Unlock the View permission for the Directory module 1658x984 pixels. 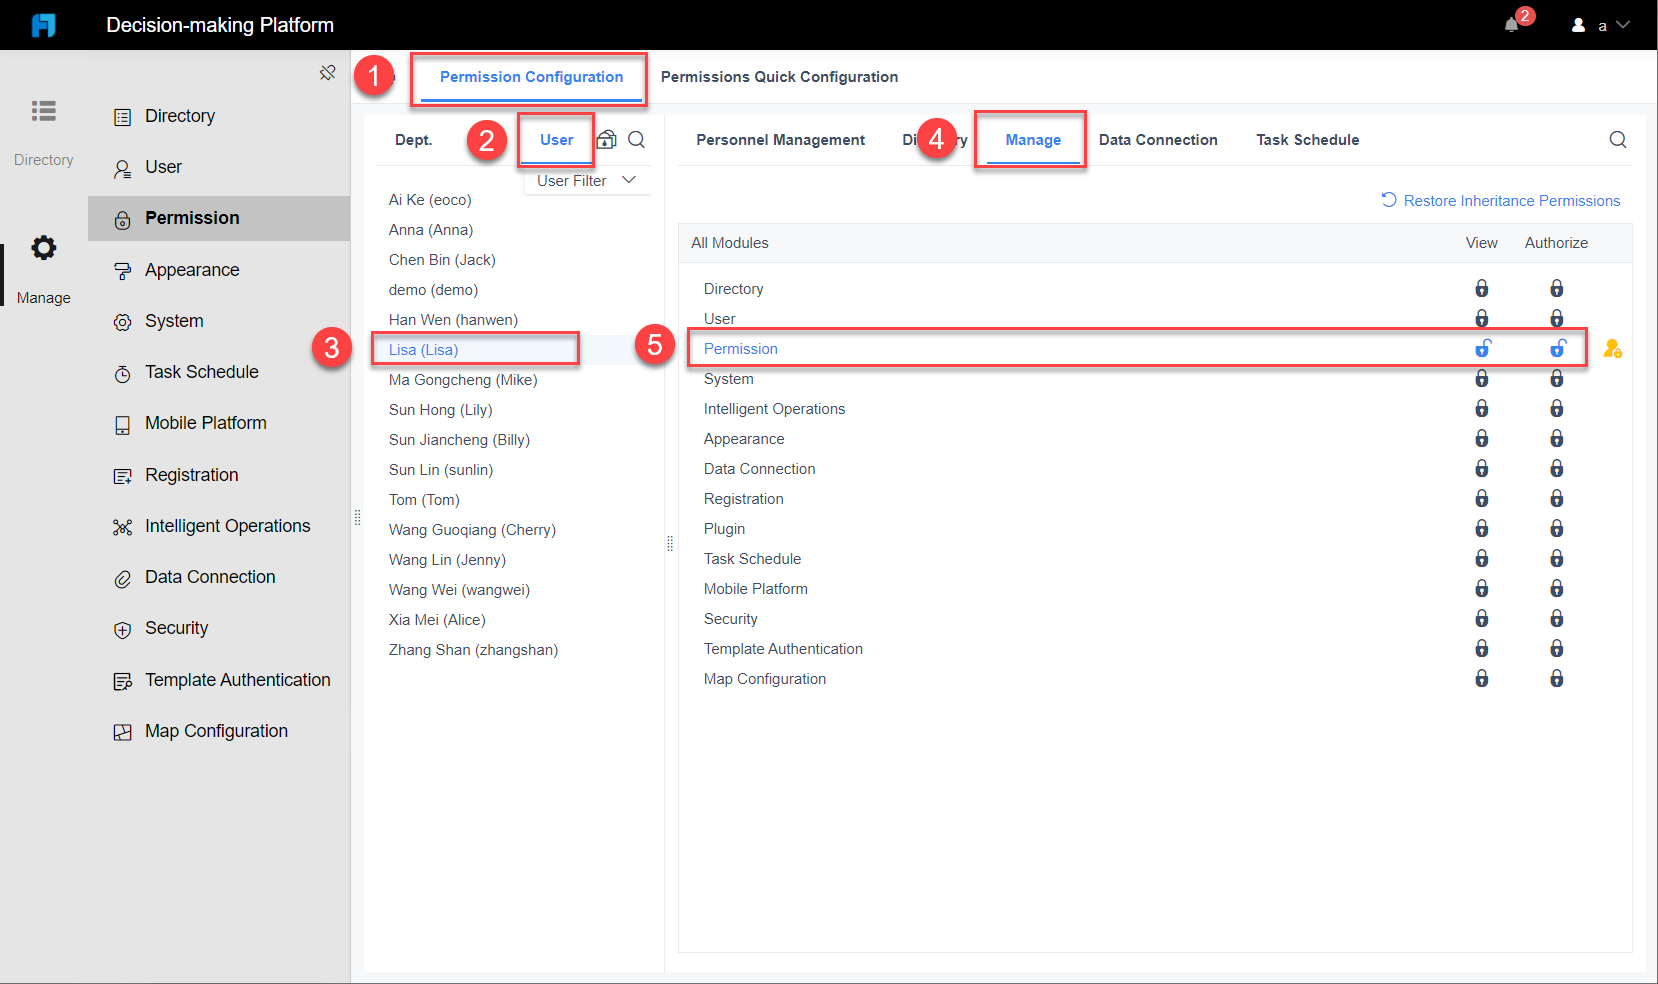pos(1482,288)
